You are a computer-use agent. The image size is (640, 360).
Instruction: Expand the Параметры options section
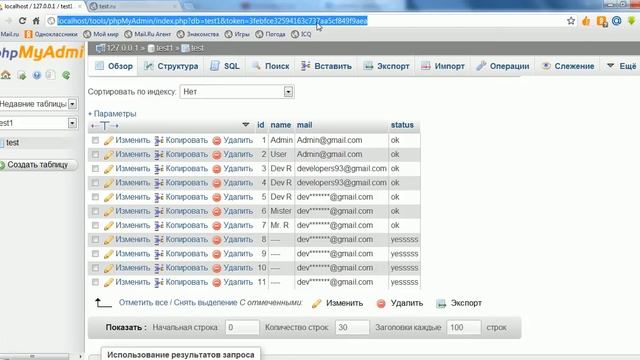(112, 114)
